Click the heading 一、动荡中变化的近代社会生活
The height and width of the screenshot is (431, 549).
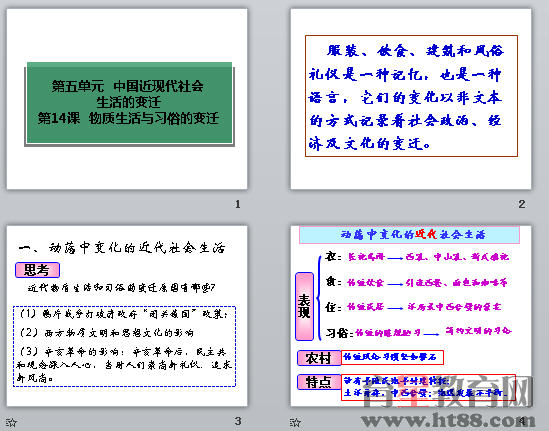coord(121,248)
